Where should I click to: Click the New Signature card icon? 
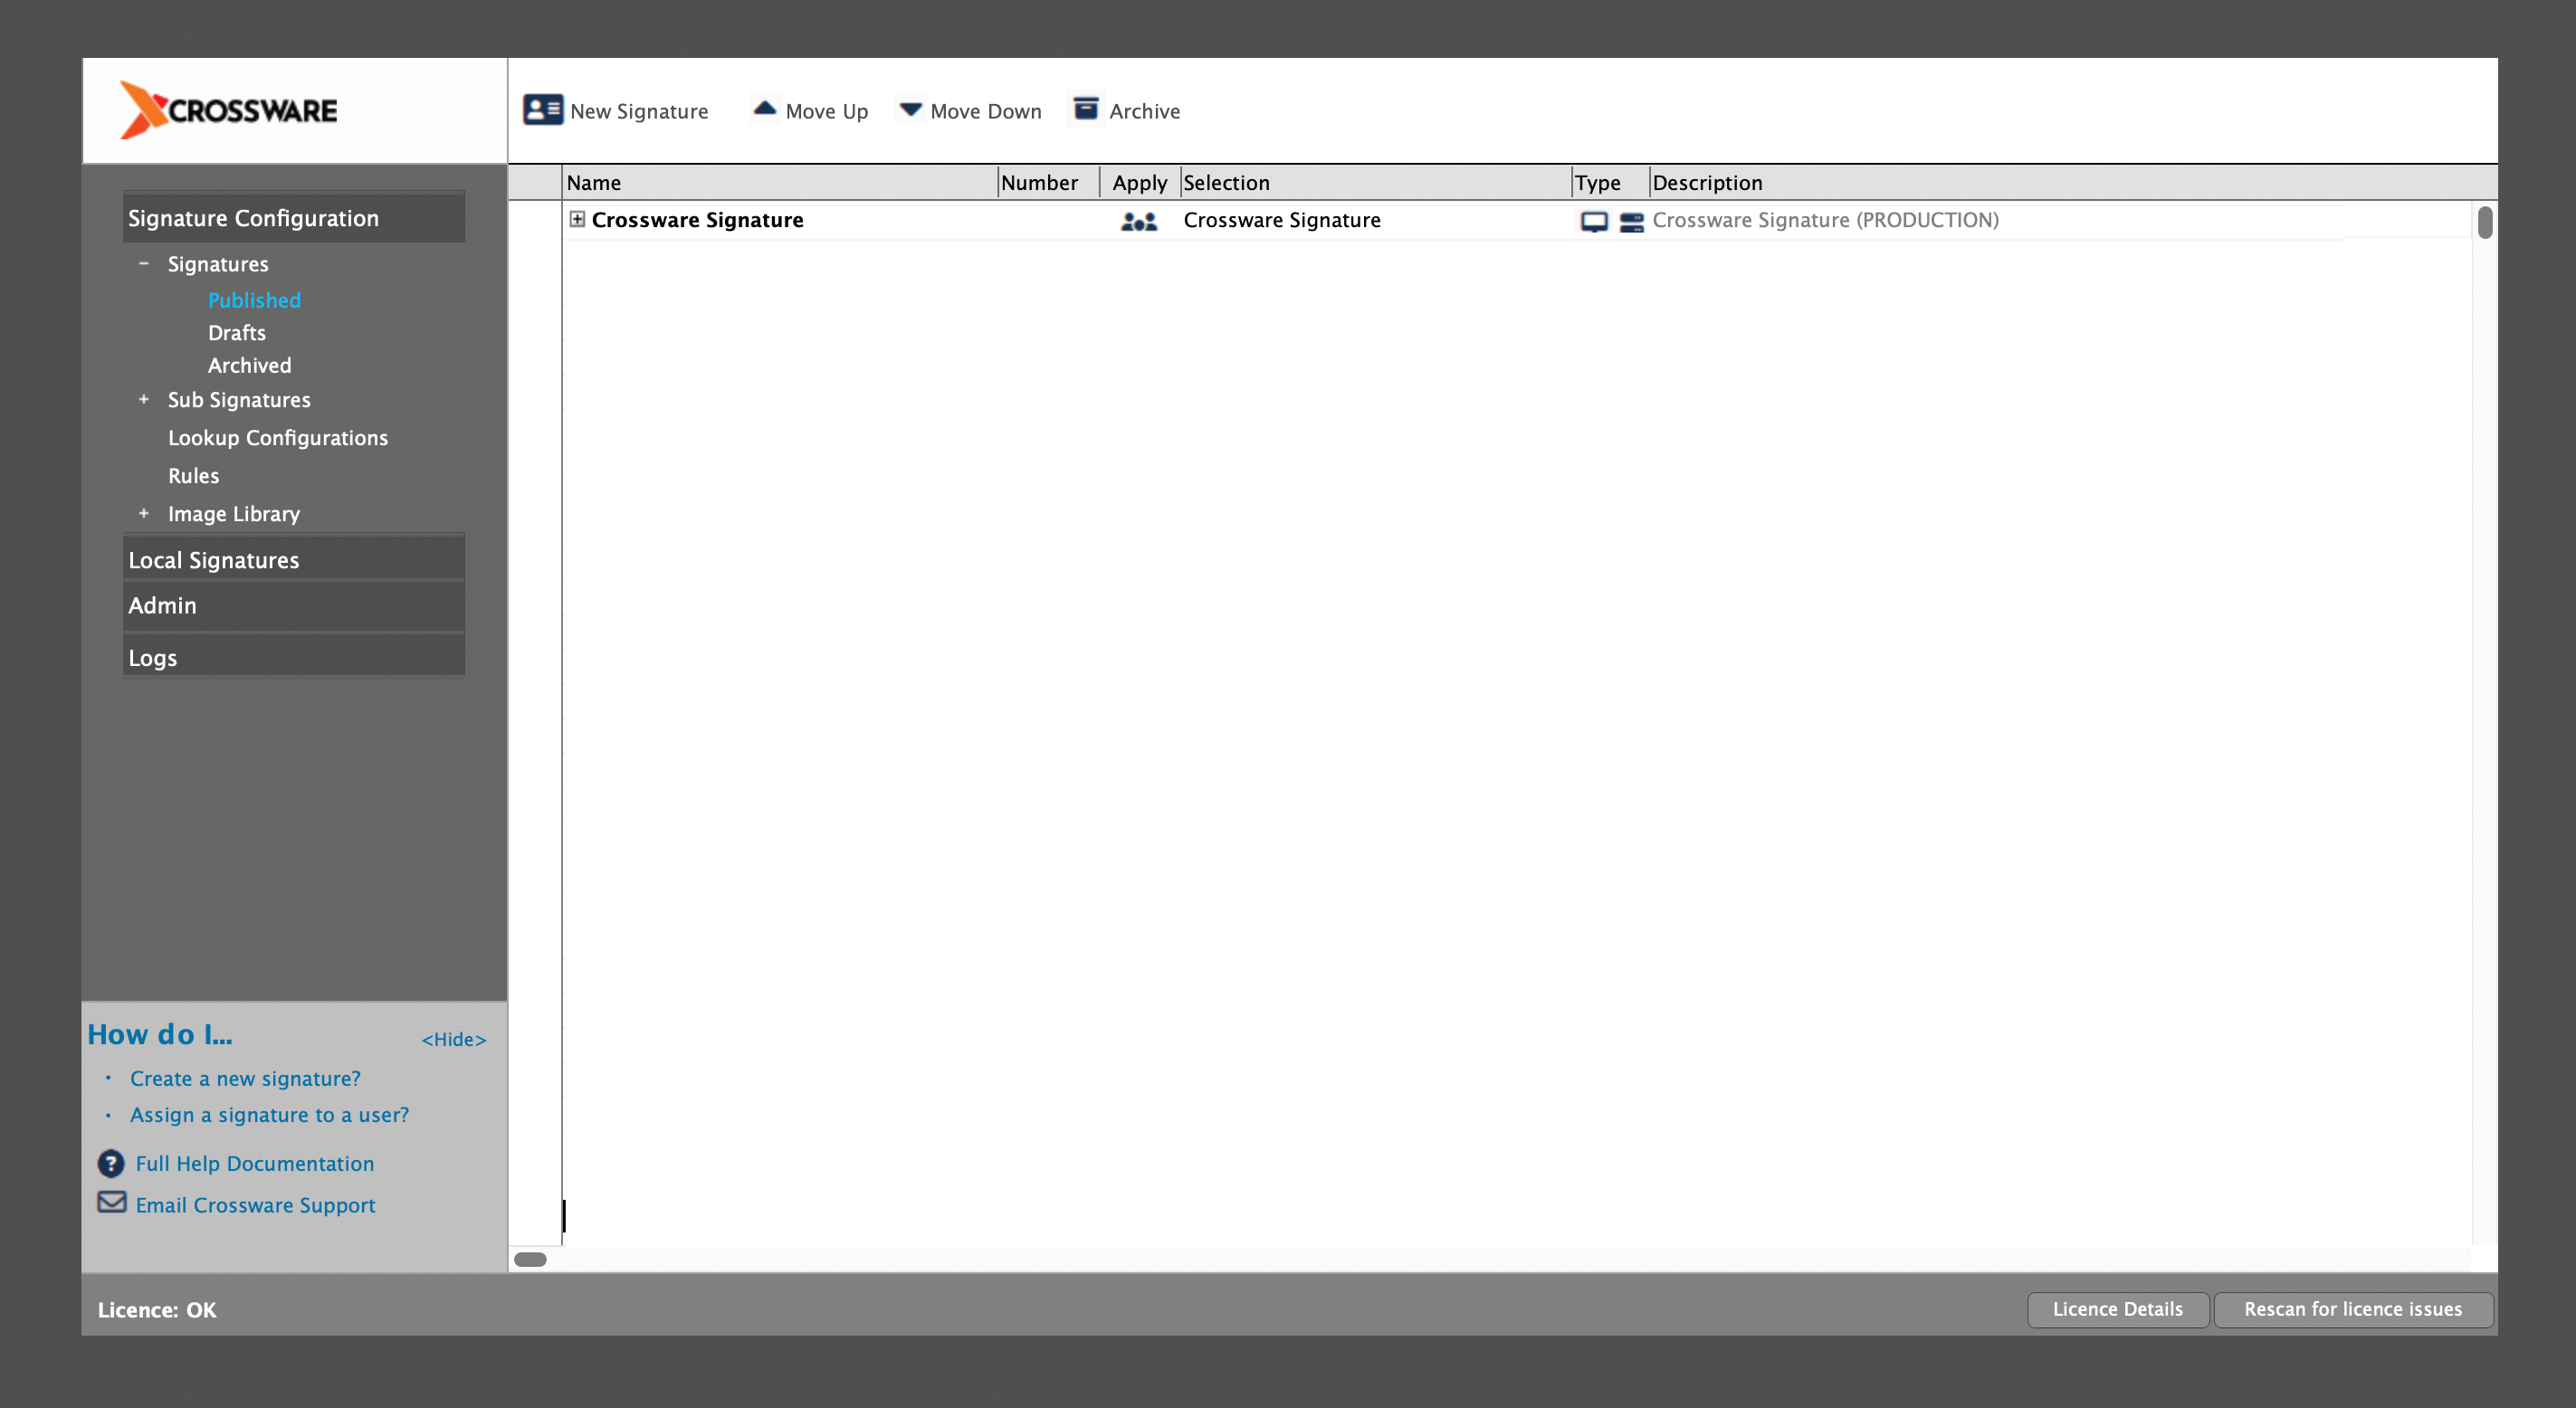click(543, 110)
